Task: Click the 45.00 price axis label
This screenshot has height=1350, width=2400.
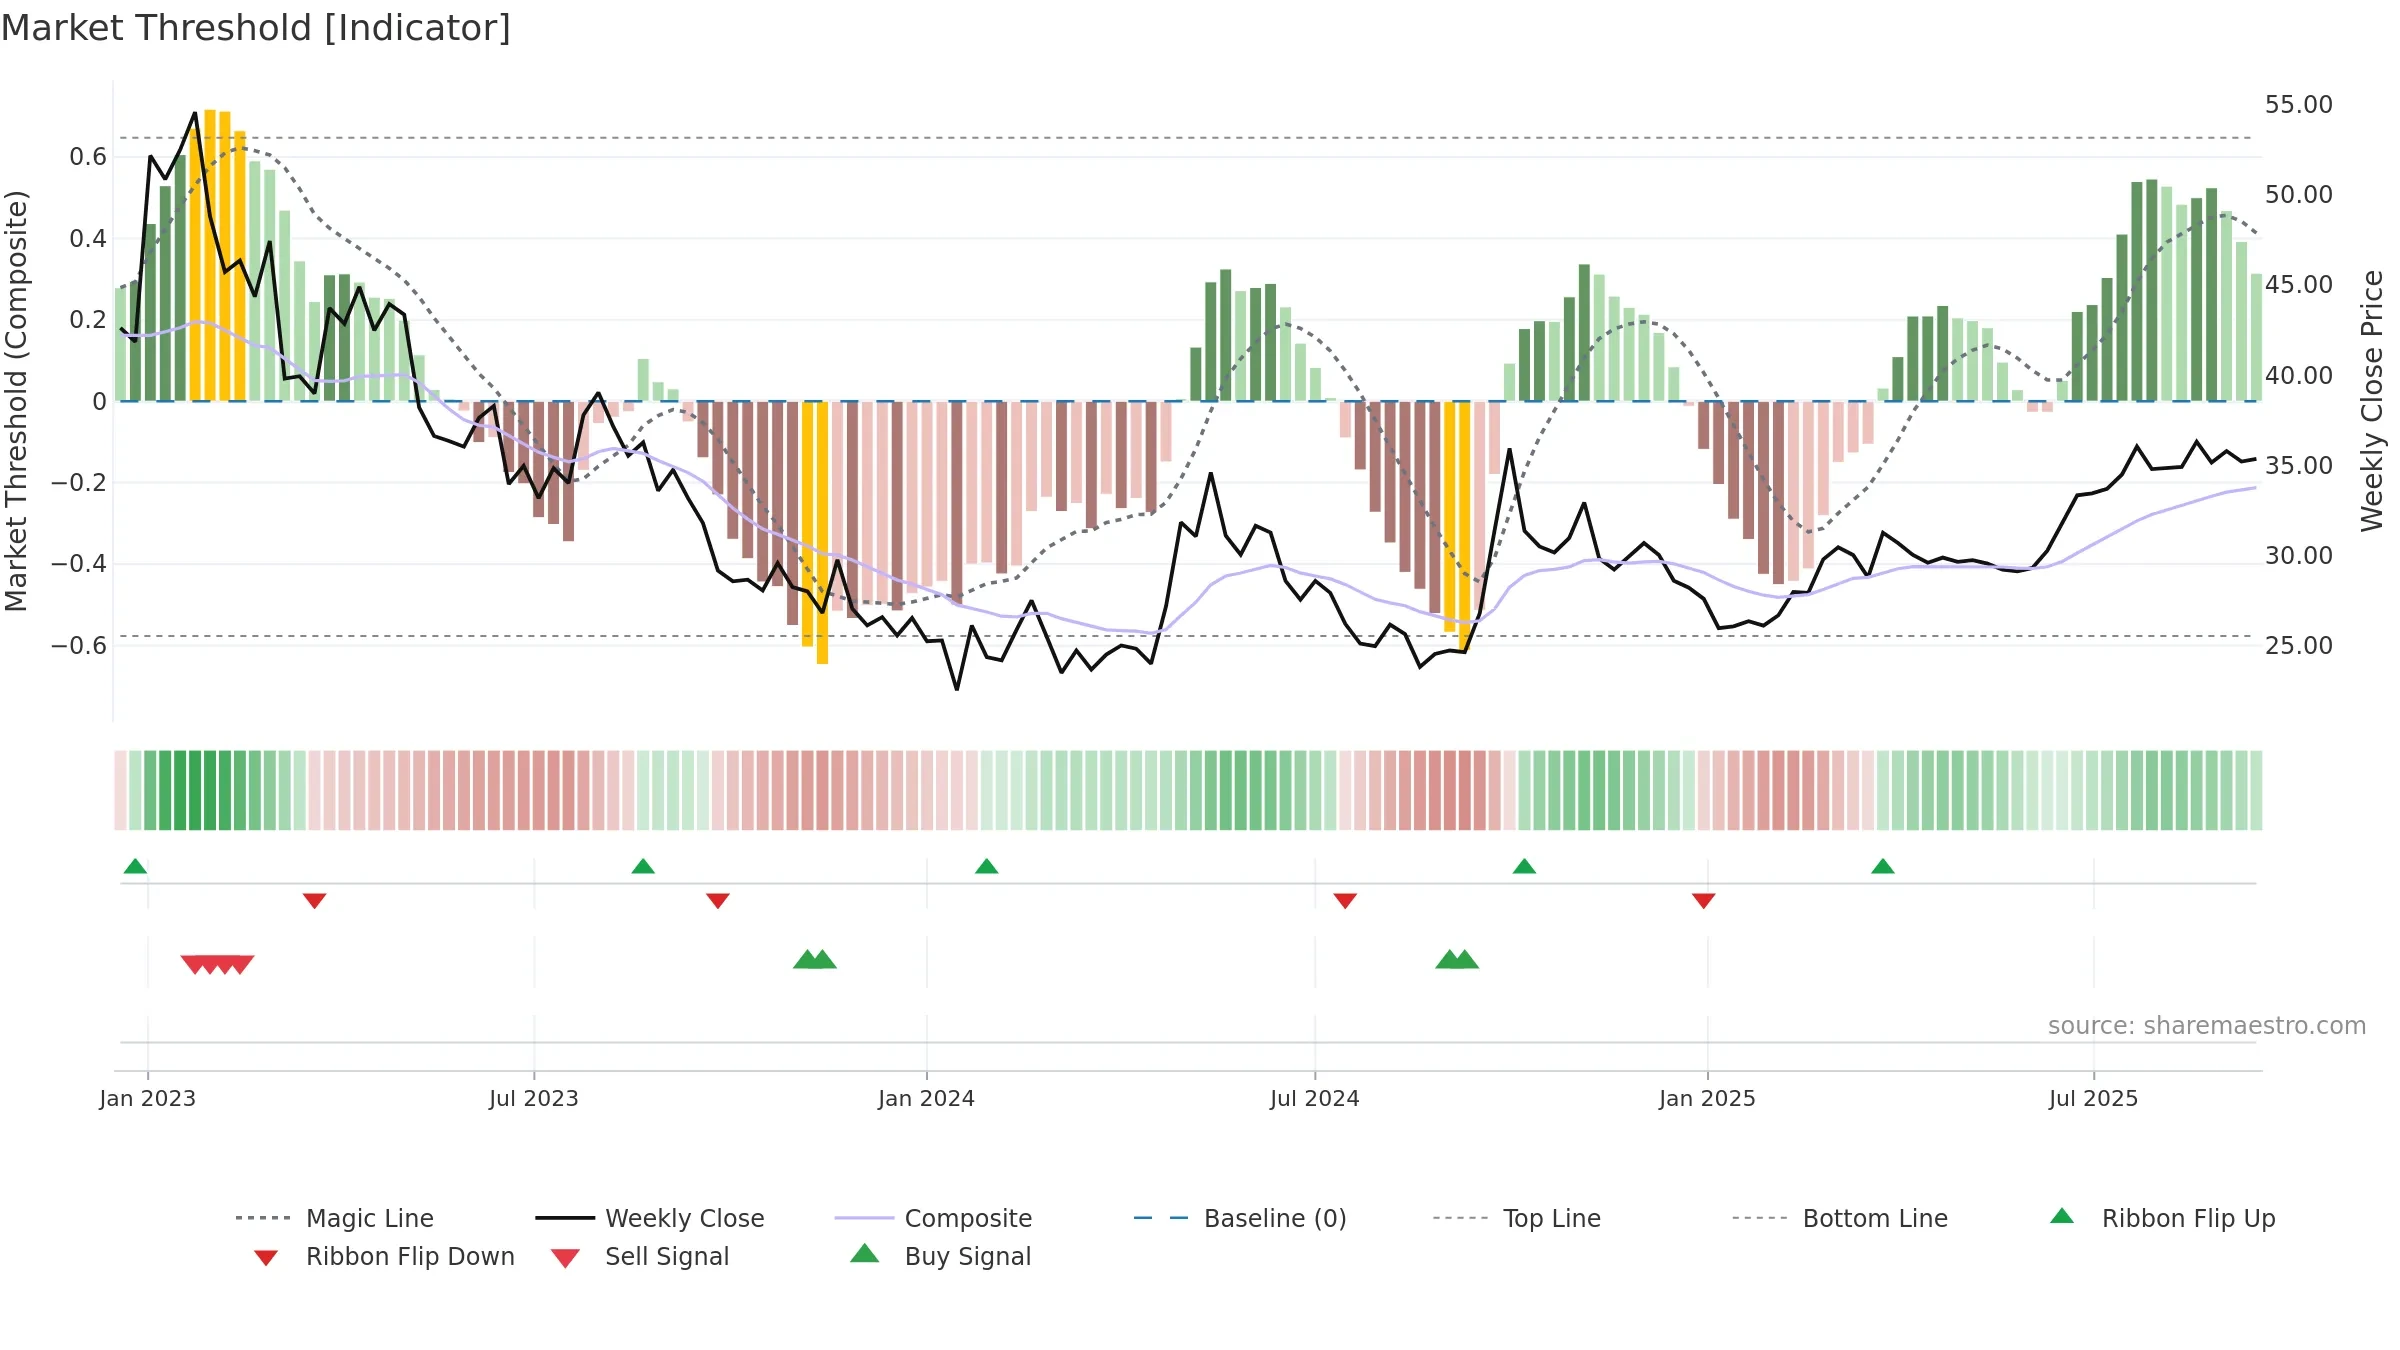Action: [x=2298, y=284]
